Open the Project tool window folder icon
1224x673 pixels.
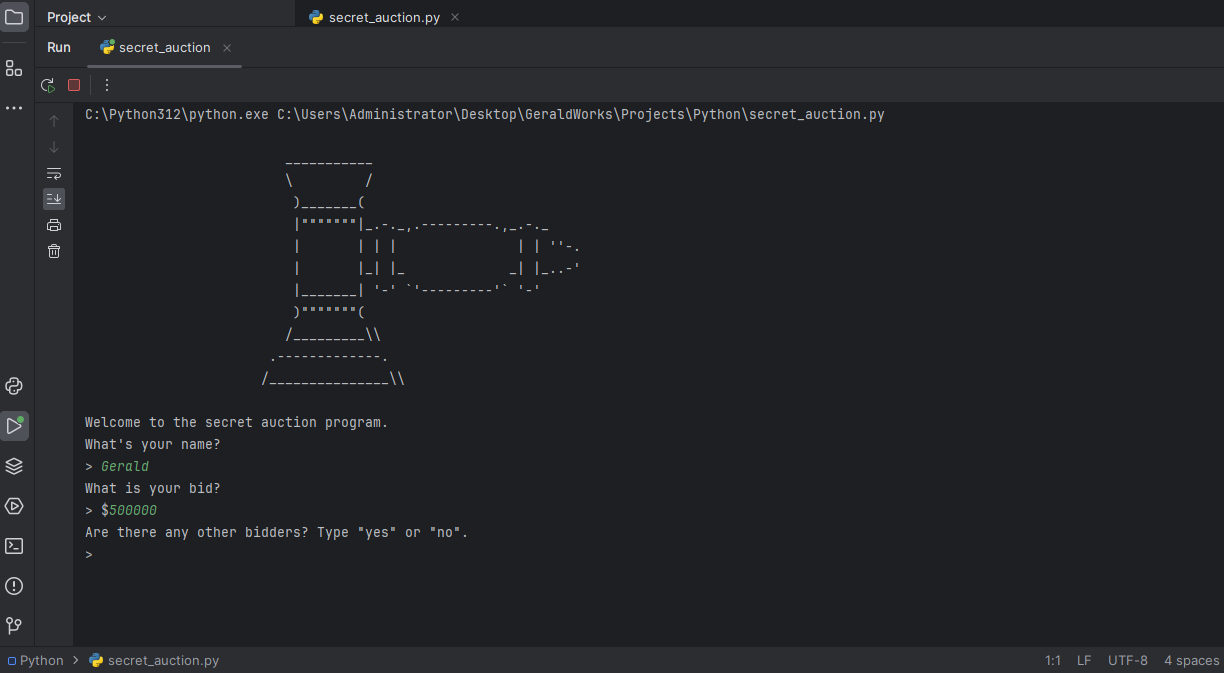tap(14, 17)
